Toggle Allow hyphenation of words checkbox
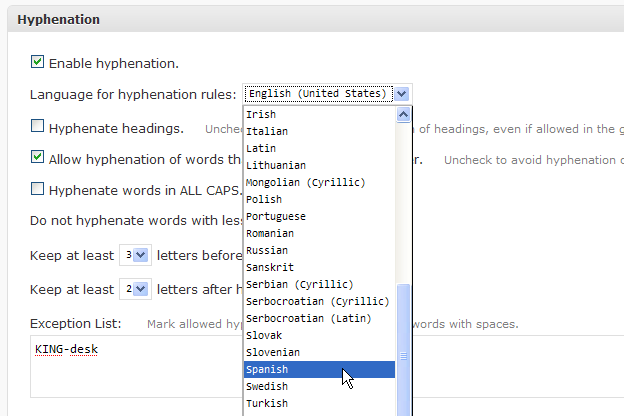This screenshot has width=624, height=416. pyautogui.click(x=38, y=157)
